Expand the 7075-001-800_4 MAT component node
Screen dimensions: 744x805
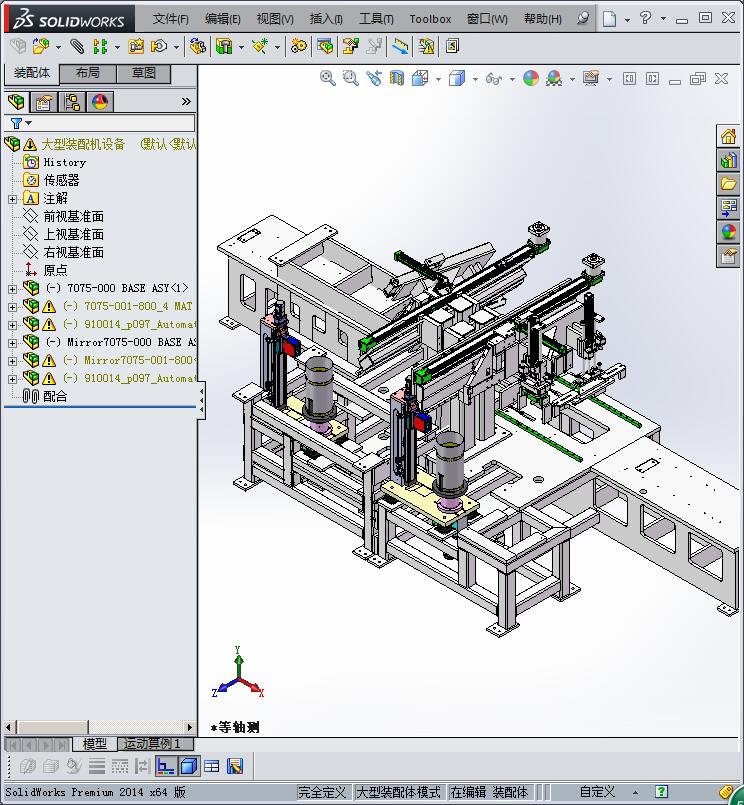click(12, 307)
